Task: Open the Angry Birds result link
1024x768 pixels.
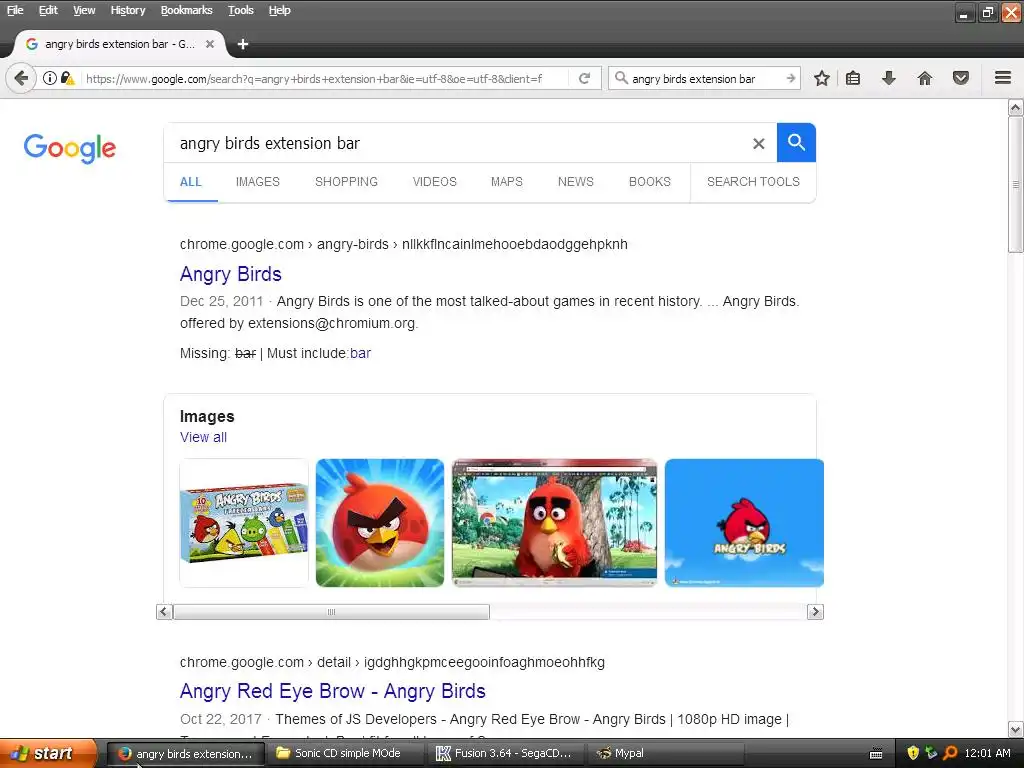Action: [231, 274]
